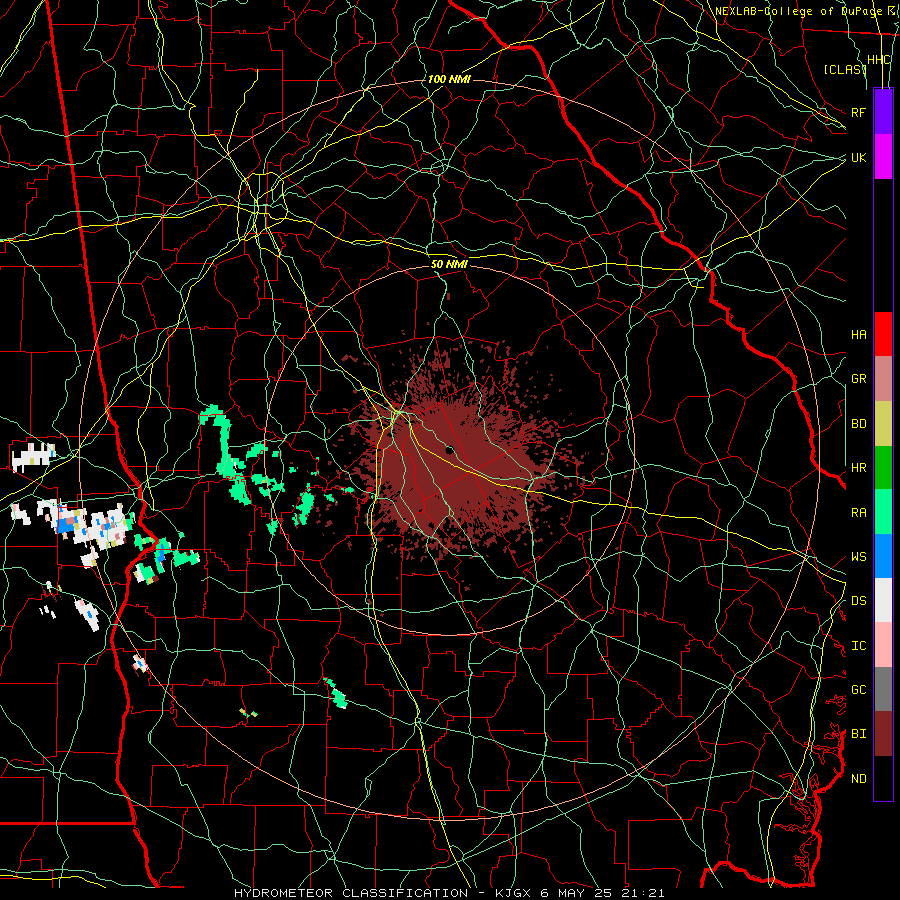
Task: Click the "BD" legend label
Action: click(858, 424)
